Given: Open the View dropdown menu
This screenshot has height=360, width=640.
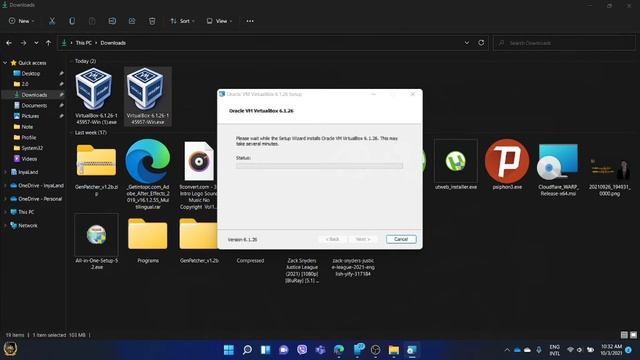Looking at the screenshot, I should [219, 21].
